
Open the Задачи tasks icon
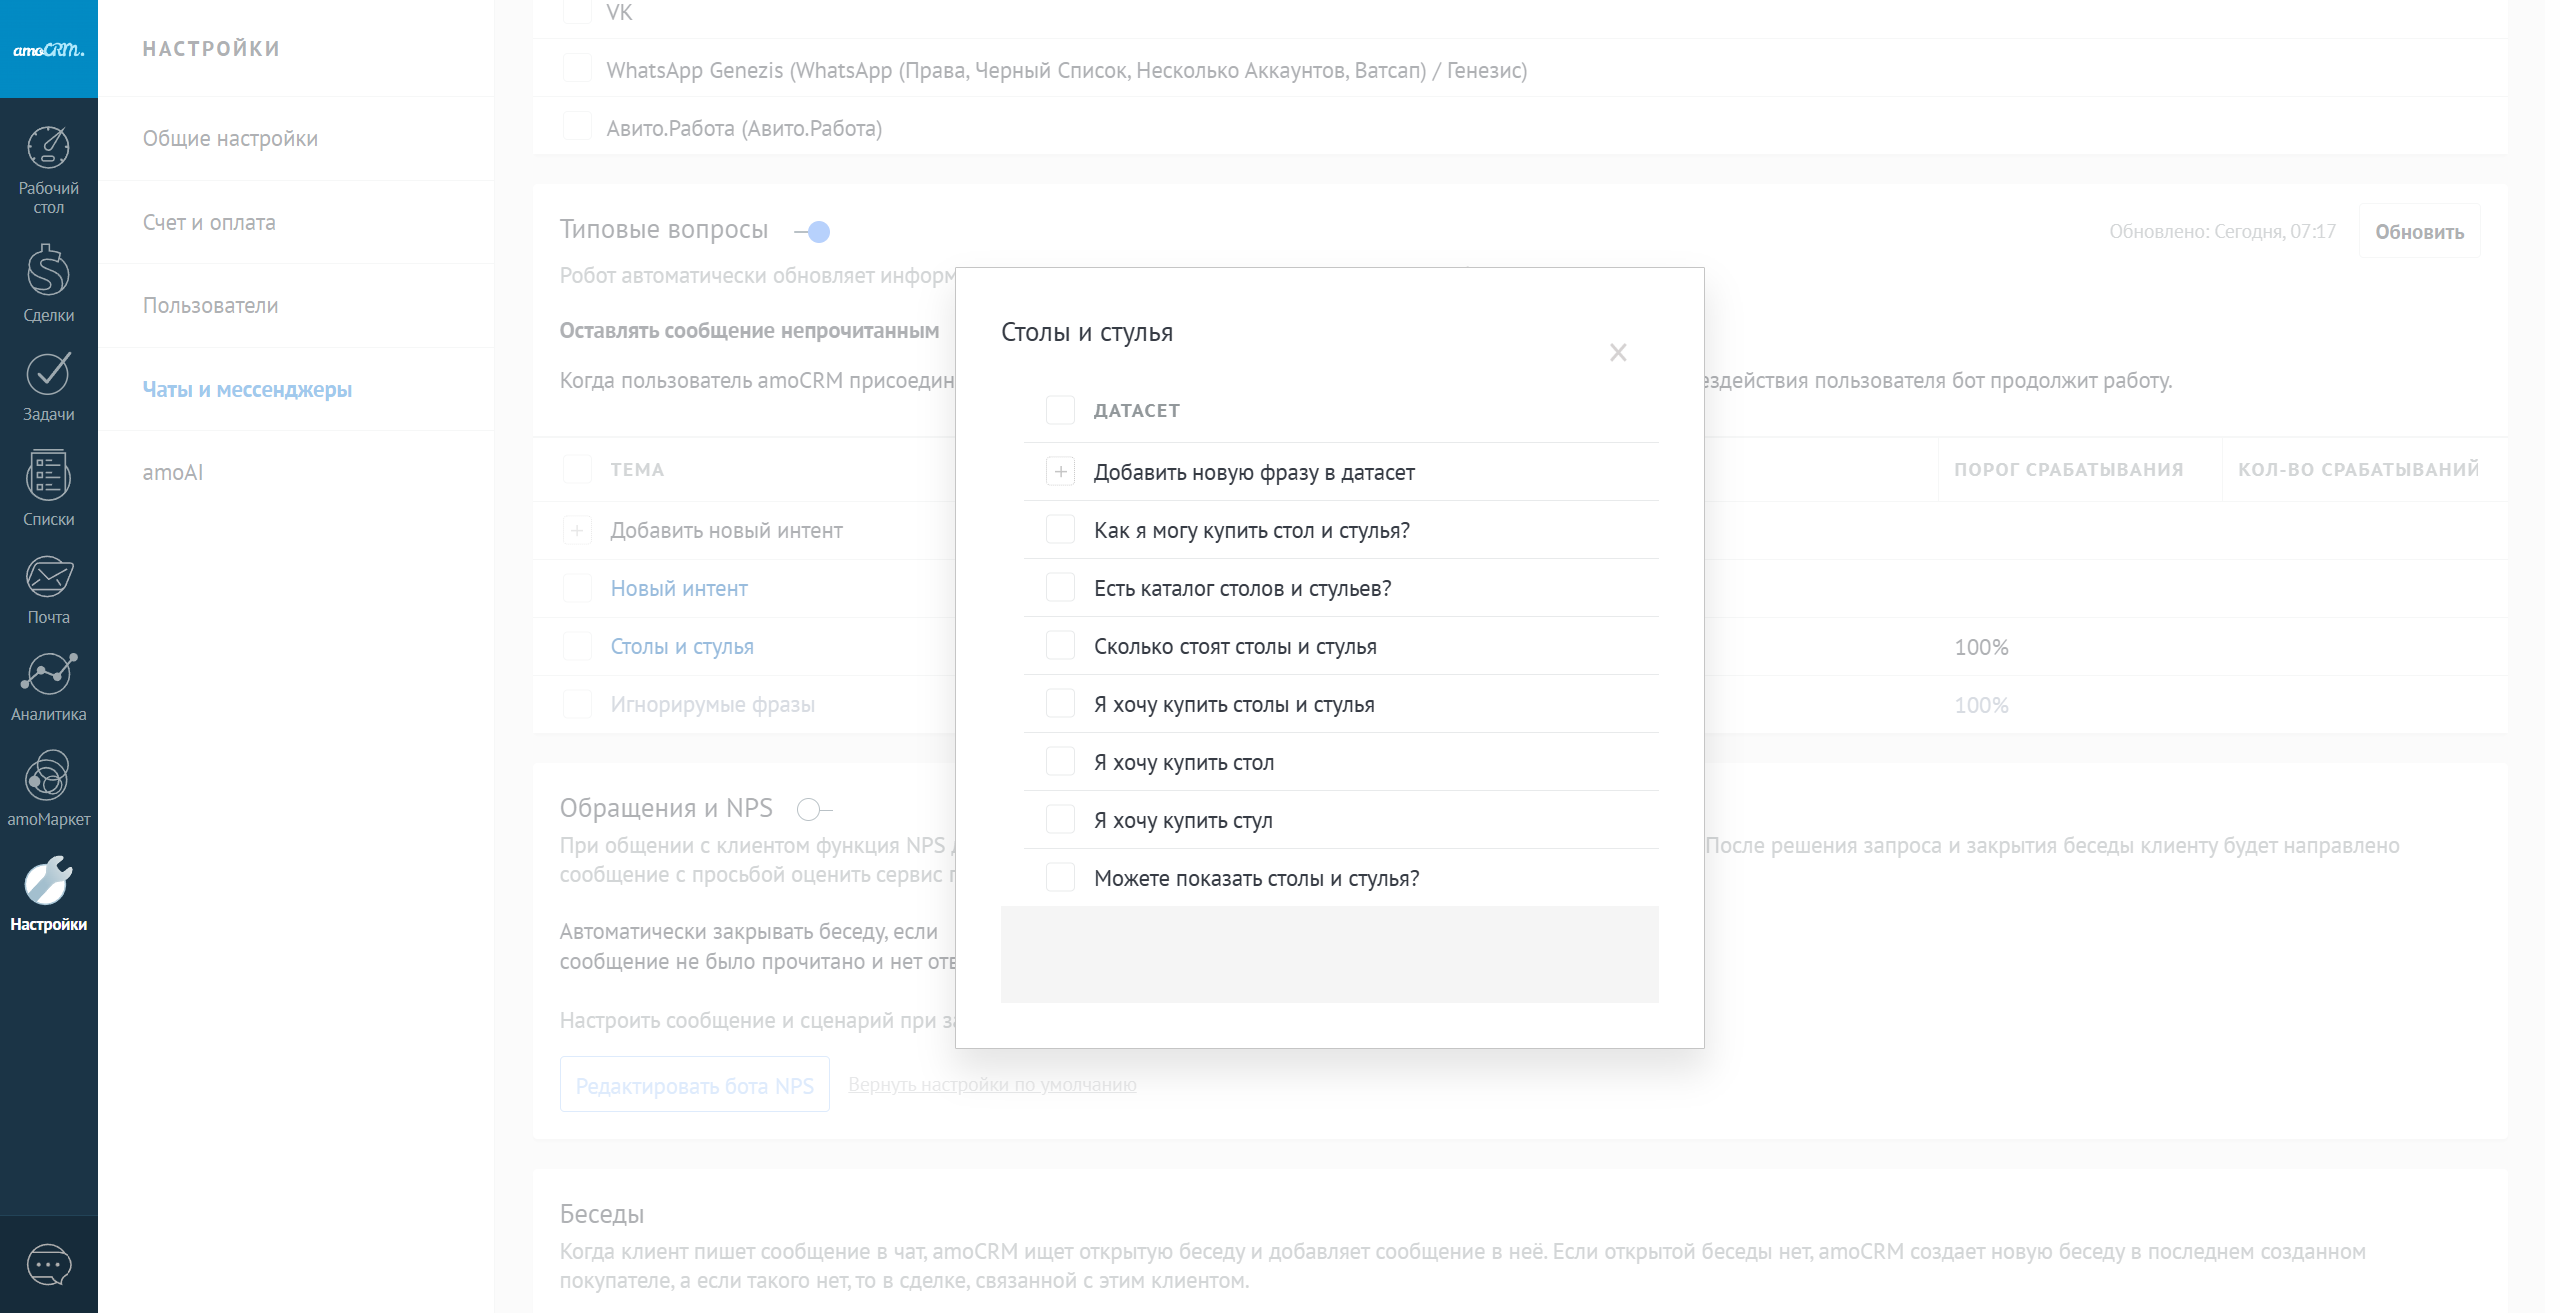(x=48, y=385)
